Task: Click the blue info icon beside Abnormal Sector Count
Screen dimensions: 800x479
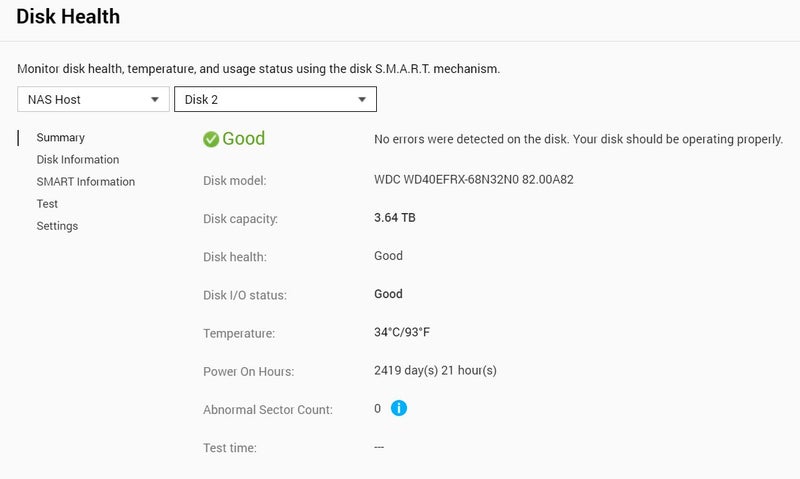Action: 399,409
